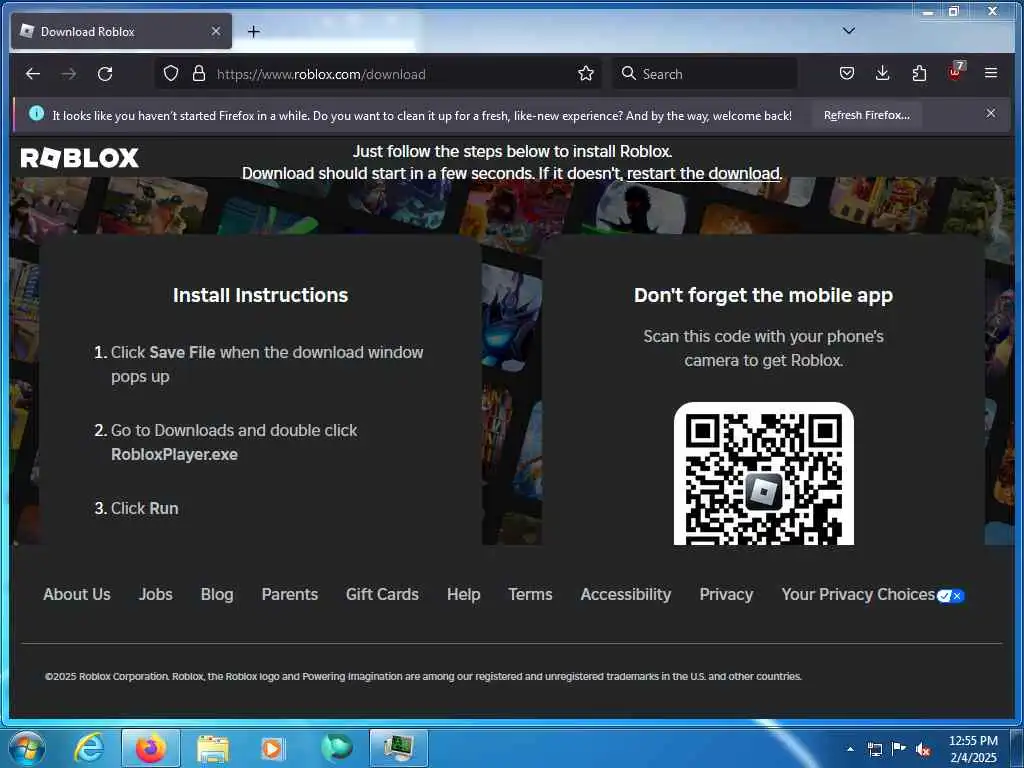Launch Internet Explorer from the taskbar
This screenshot has height=768, width=1024.
(89, 748)
